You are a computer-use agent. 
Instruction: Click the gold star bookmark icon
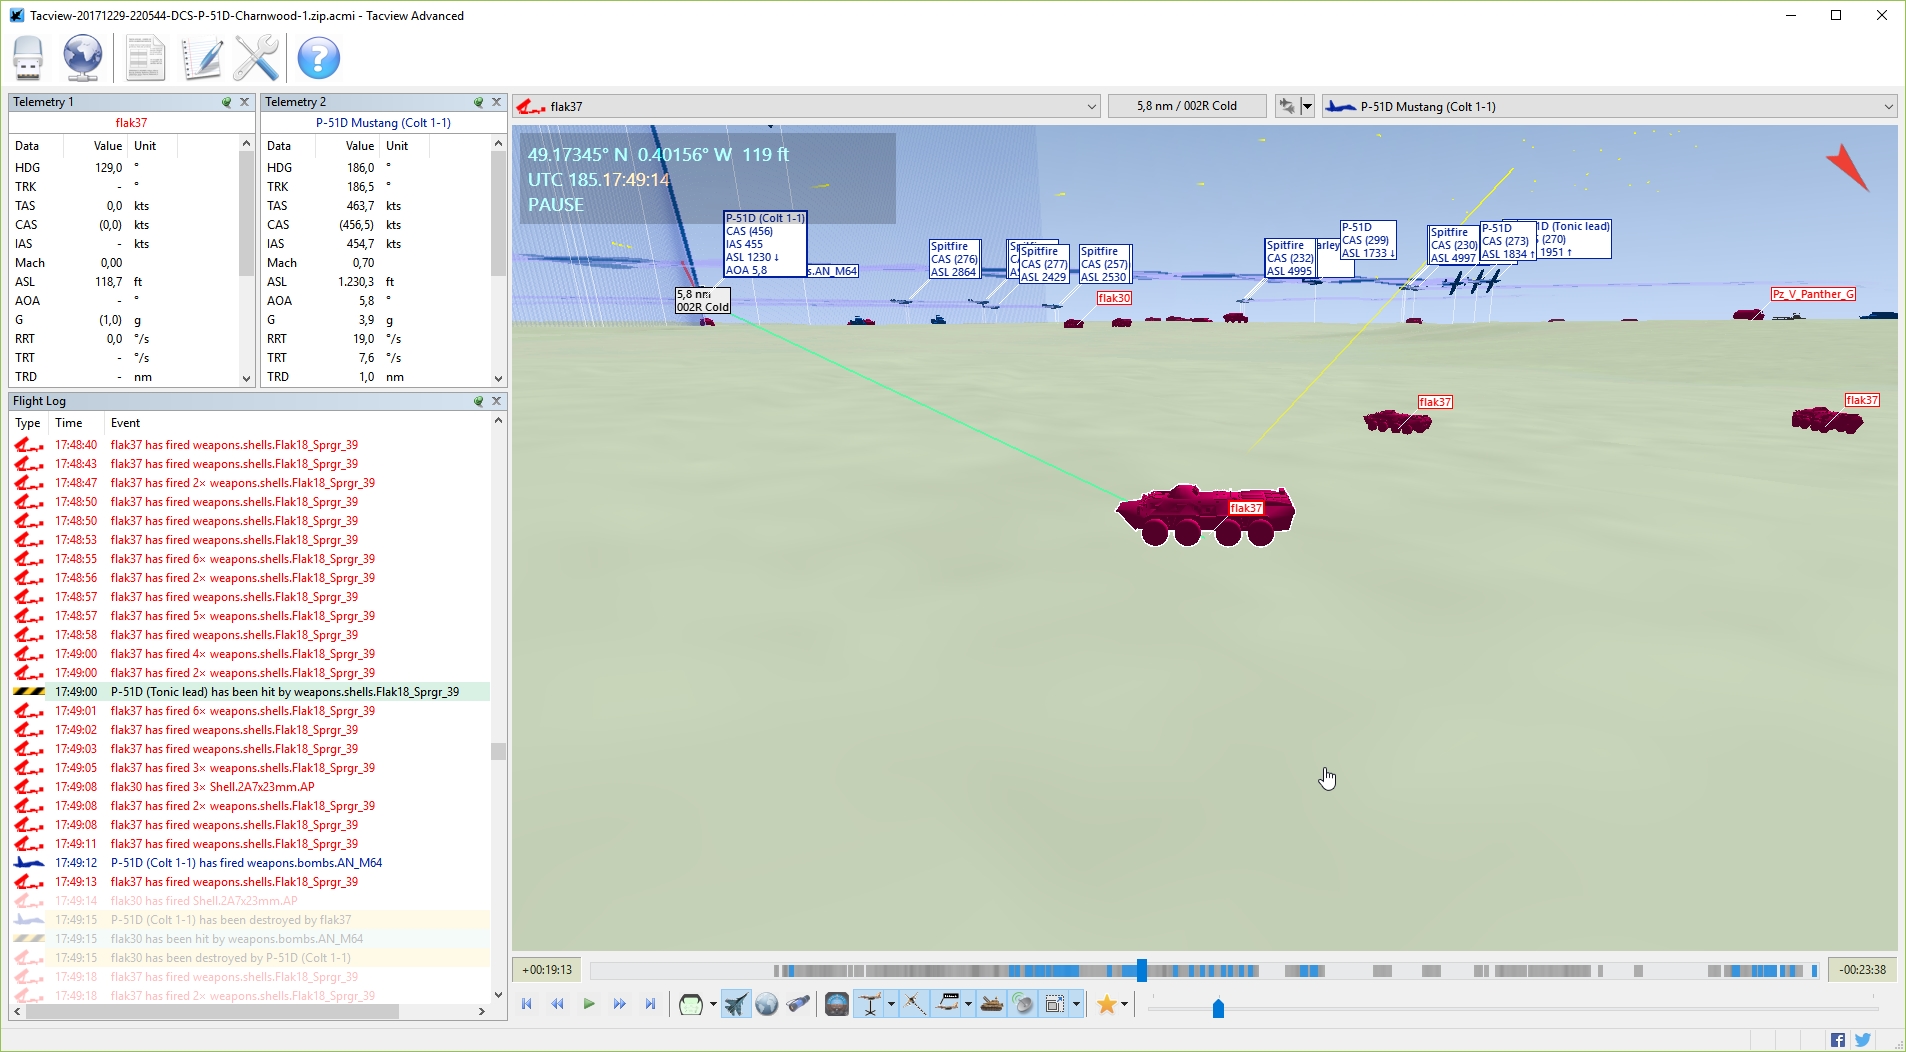tap(1106, 1004)
